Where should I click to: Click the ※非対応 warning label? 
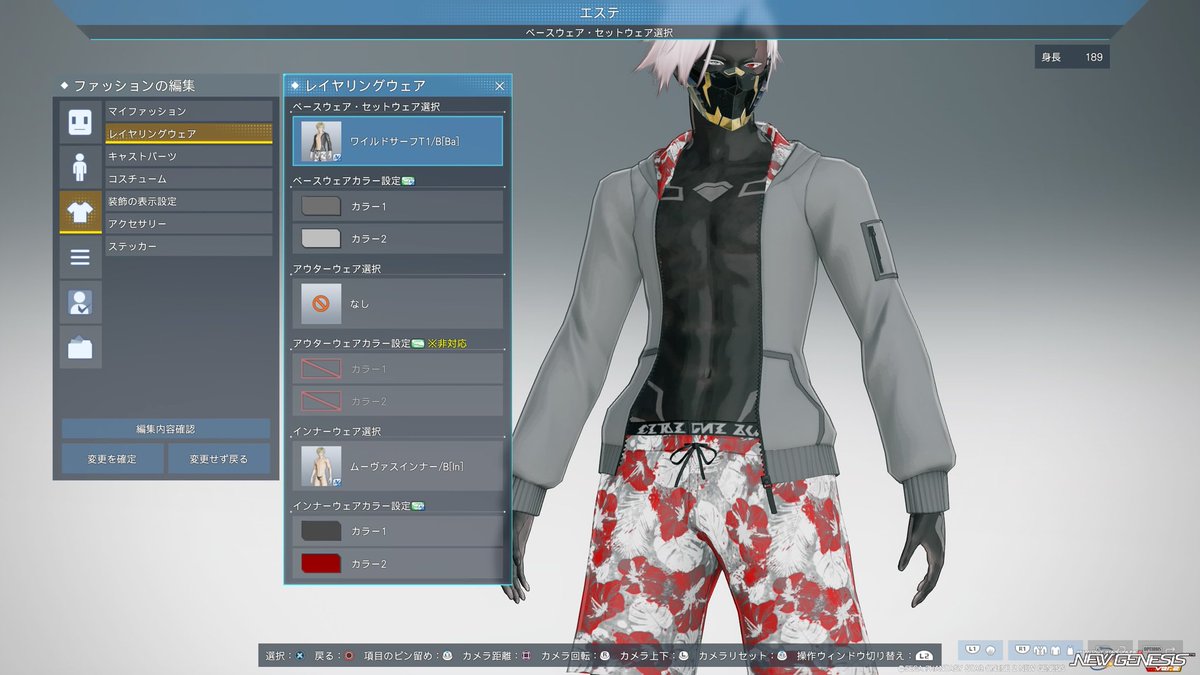tap(447, 343)
